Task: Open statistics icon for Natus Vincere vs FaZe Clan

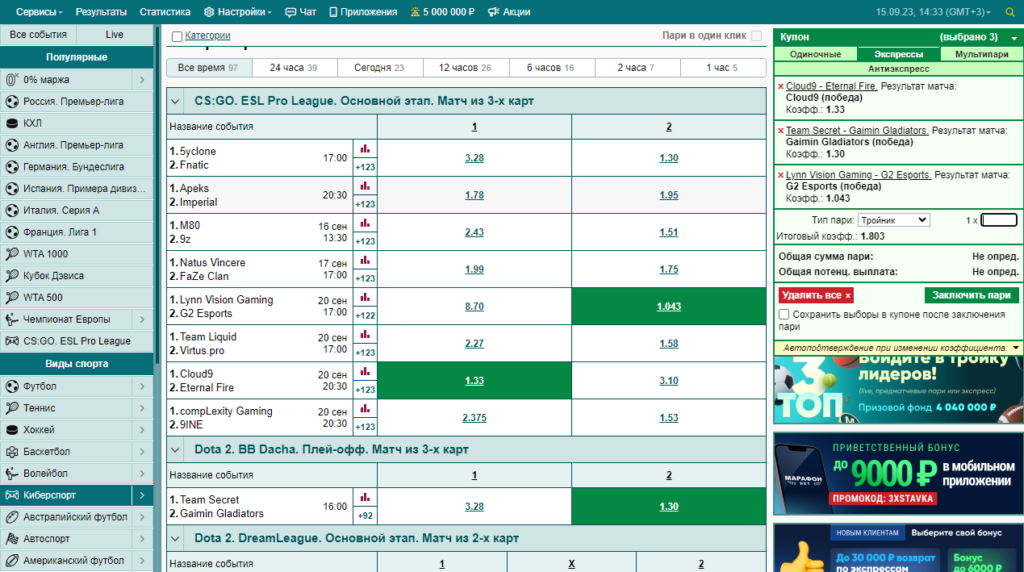Action: (x=365, y=261)
